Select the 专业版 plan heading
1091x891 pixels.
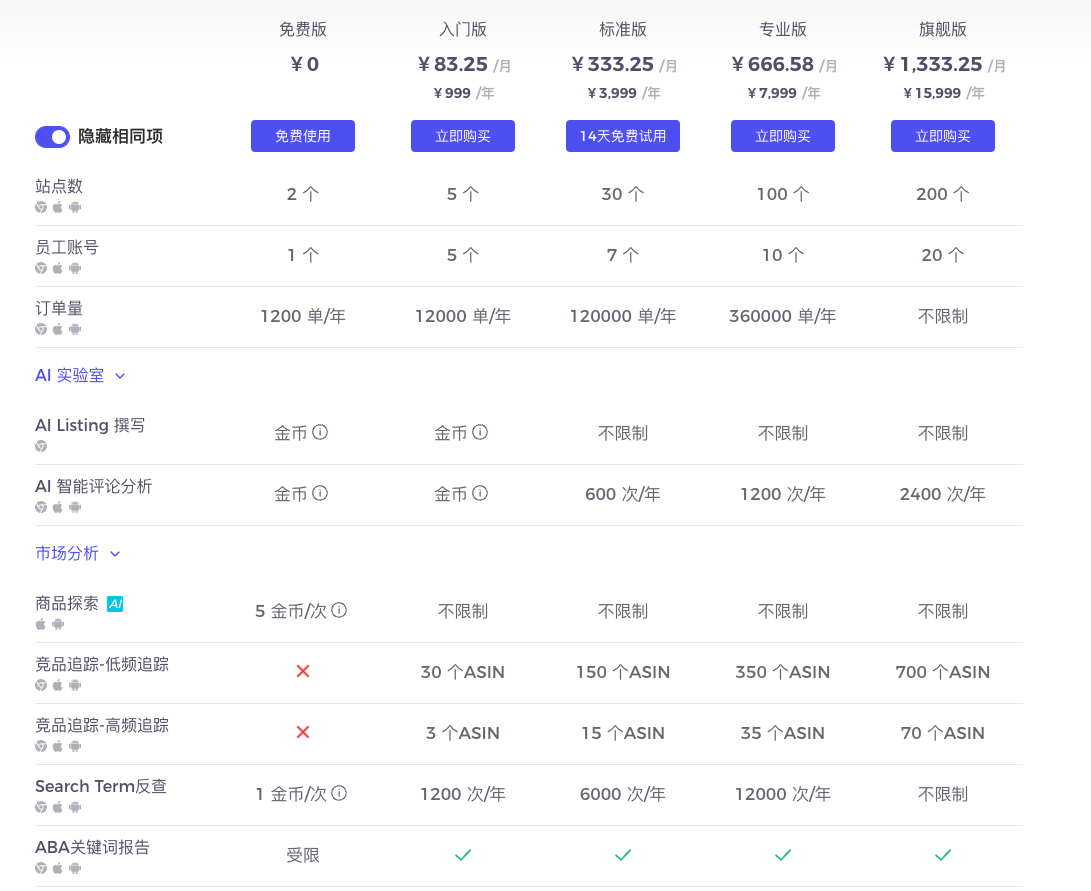pyautogui.click(x=783, y=29)
